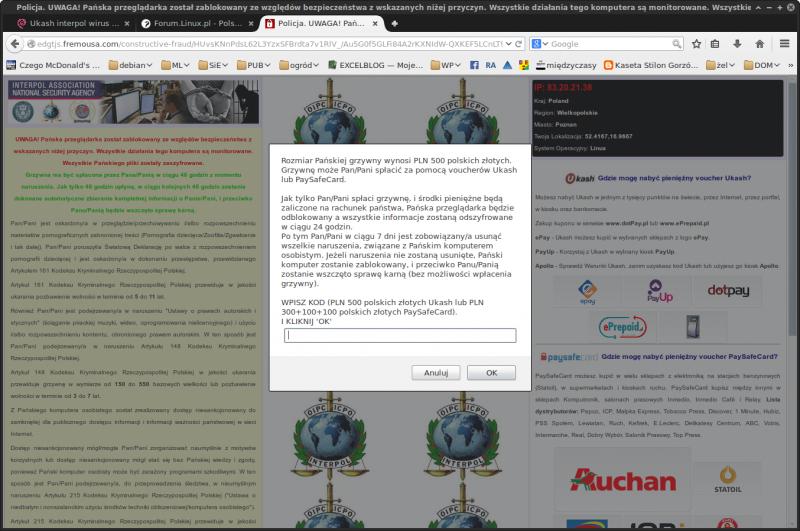Click the bookmark star icon
Viewport: 800px width, 531px height.
(694, 44)
